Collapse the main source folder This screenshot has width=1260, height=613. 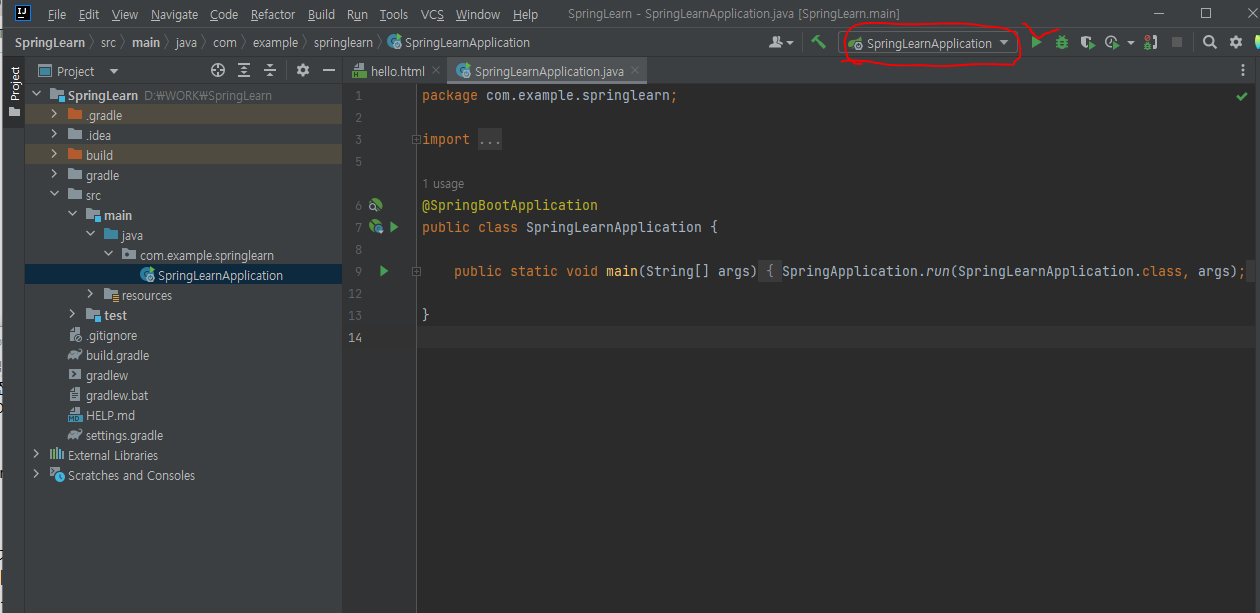pyautogui.click(x=72, y=215)
